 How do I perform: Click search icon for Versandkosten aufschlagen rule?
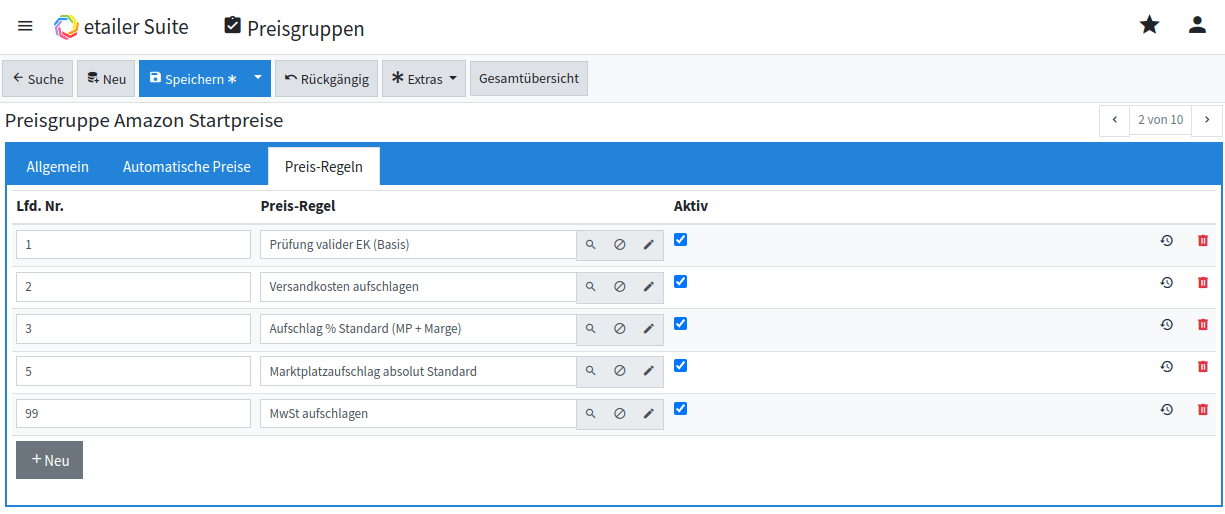(x=590, y=287)
